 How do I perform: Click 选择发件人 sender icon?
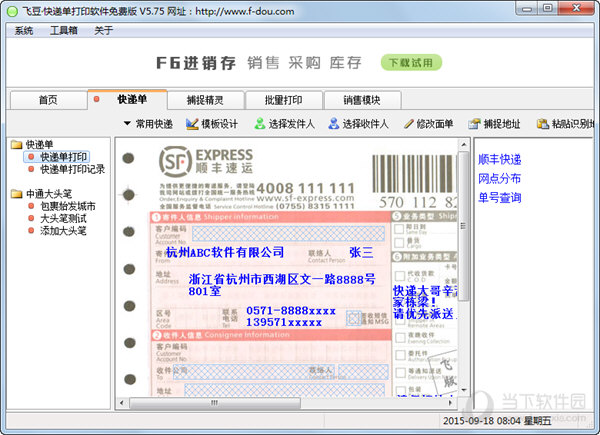260,124
